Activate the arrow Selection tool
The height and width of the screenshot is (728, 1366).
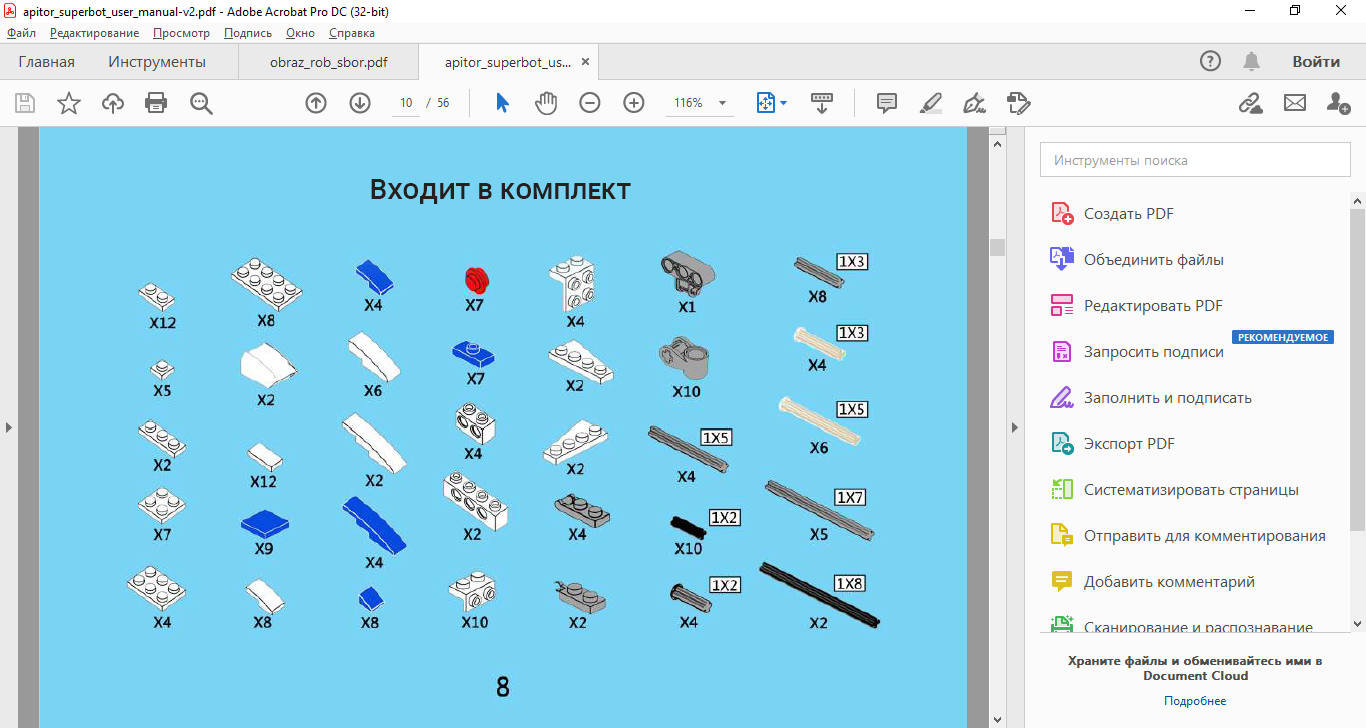coord(502,103)
